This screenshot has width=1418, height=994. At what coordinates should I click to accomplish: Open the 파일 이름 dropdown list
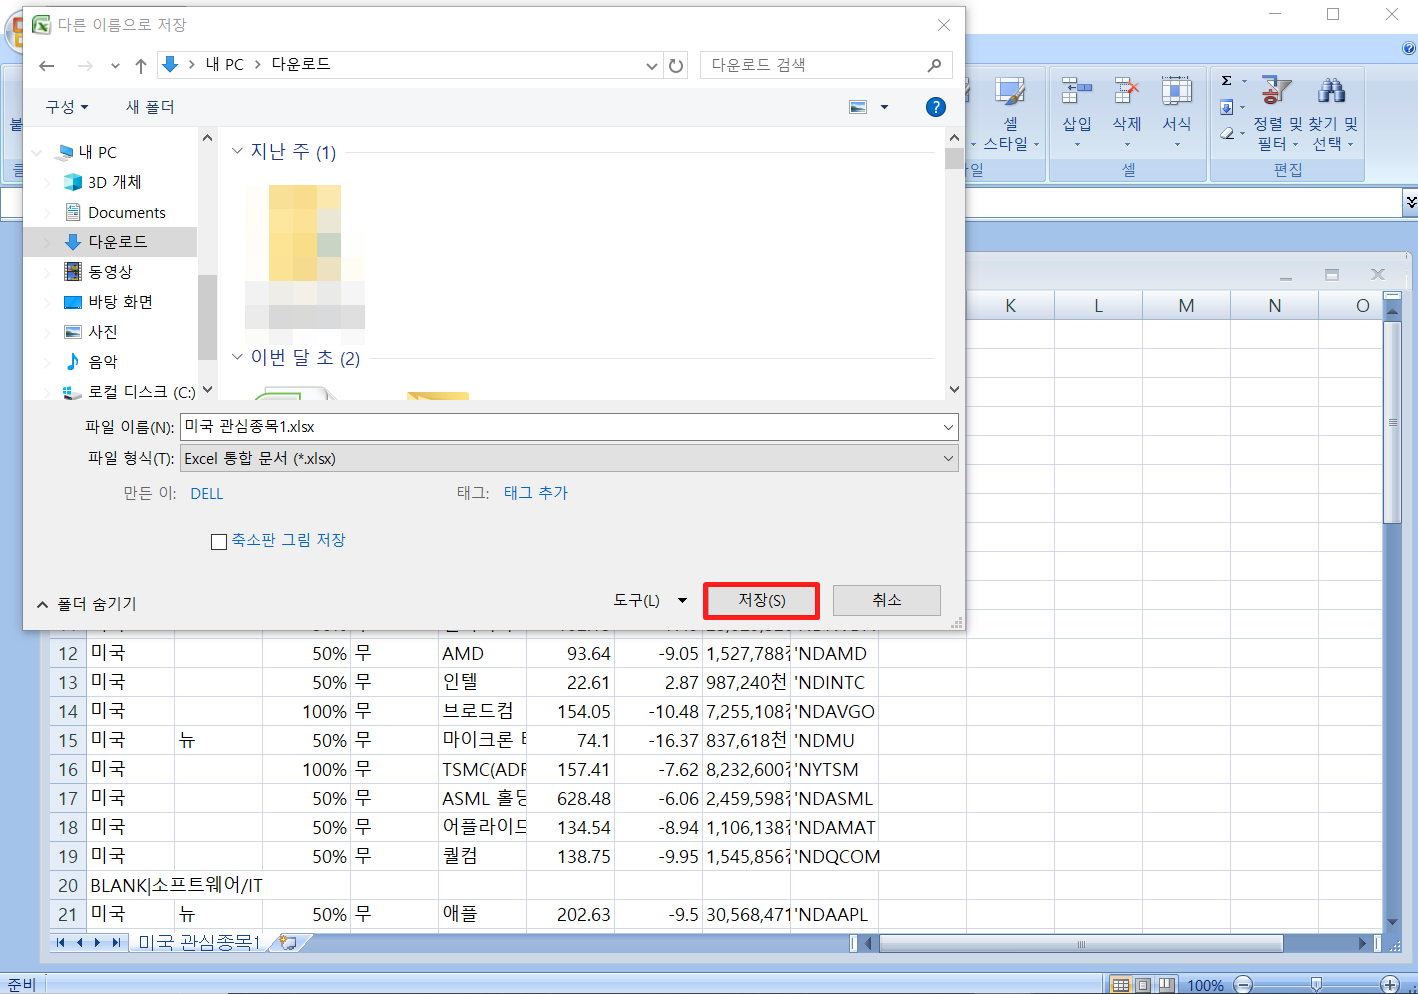948,427
